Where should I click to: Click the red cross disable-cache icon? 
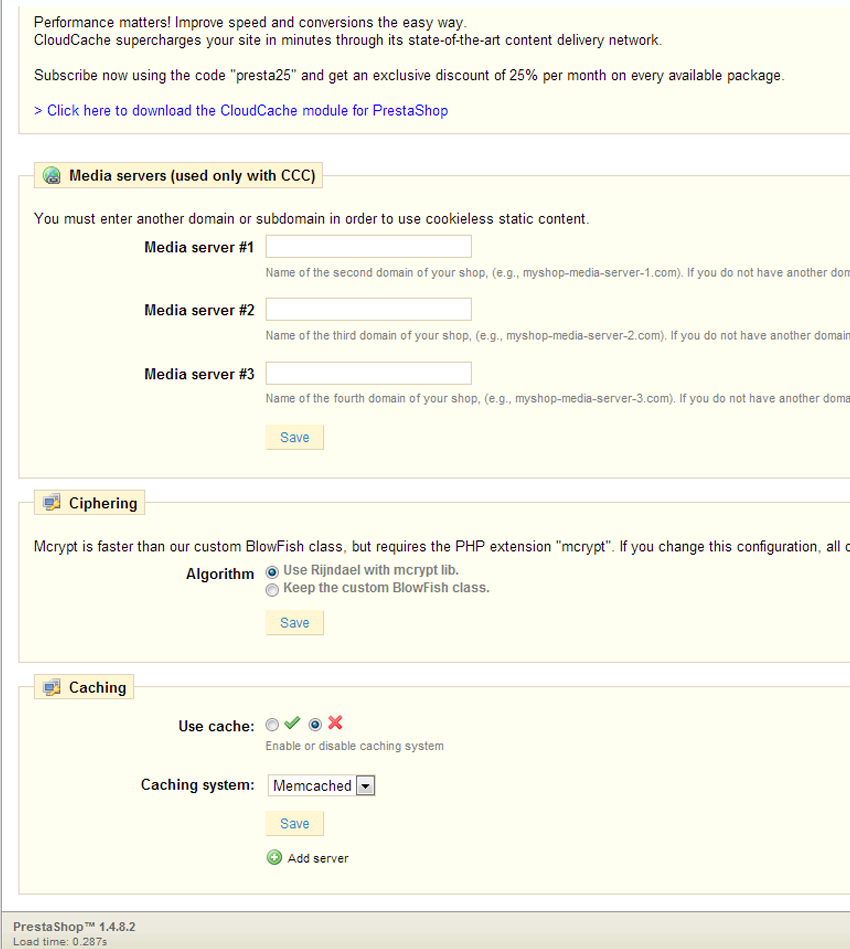[x=335, y=723]
